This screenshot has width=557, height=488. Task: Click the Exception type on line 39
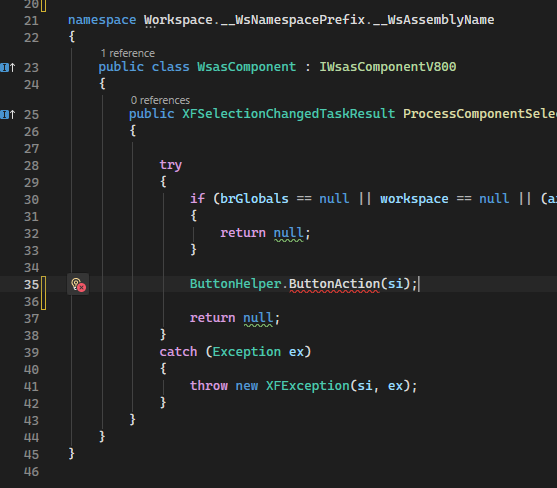click(247, 352)
